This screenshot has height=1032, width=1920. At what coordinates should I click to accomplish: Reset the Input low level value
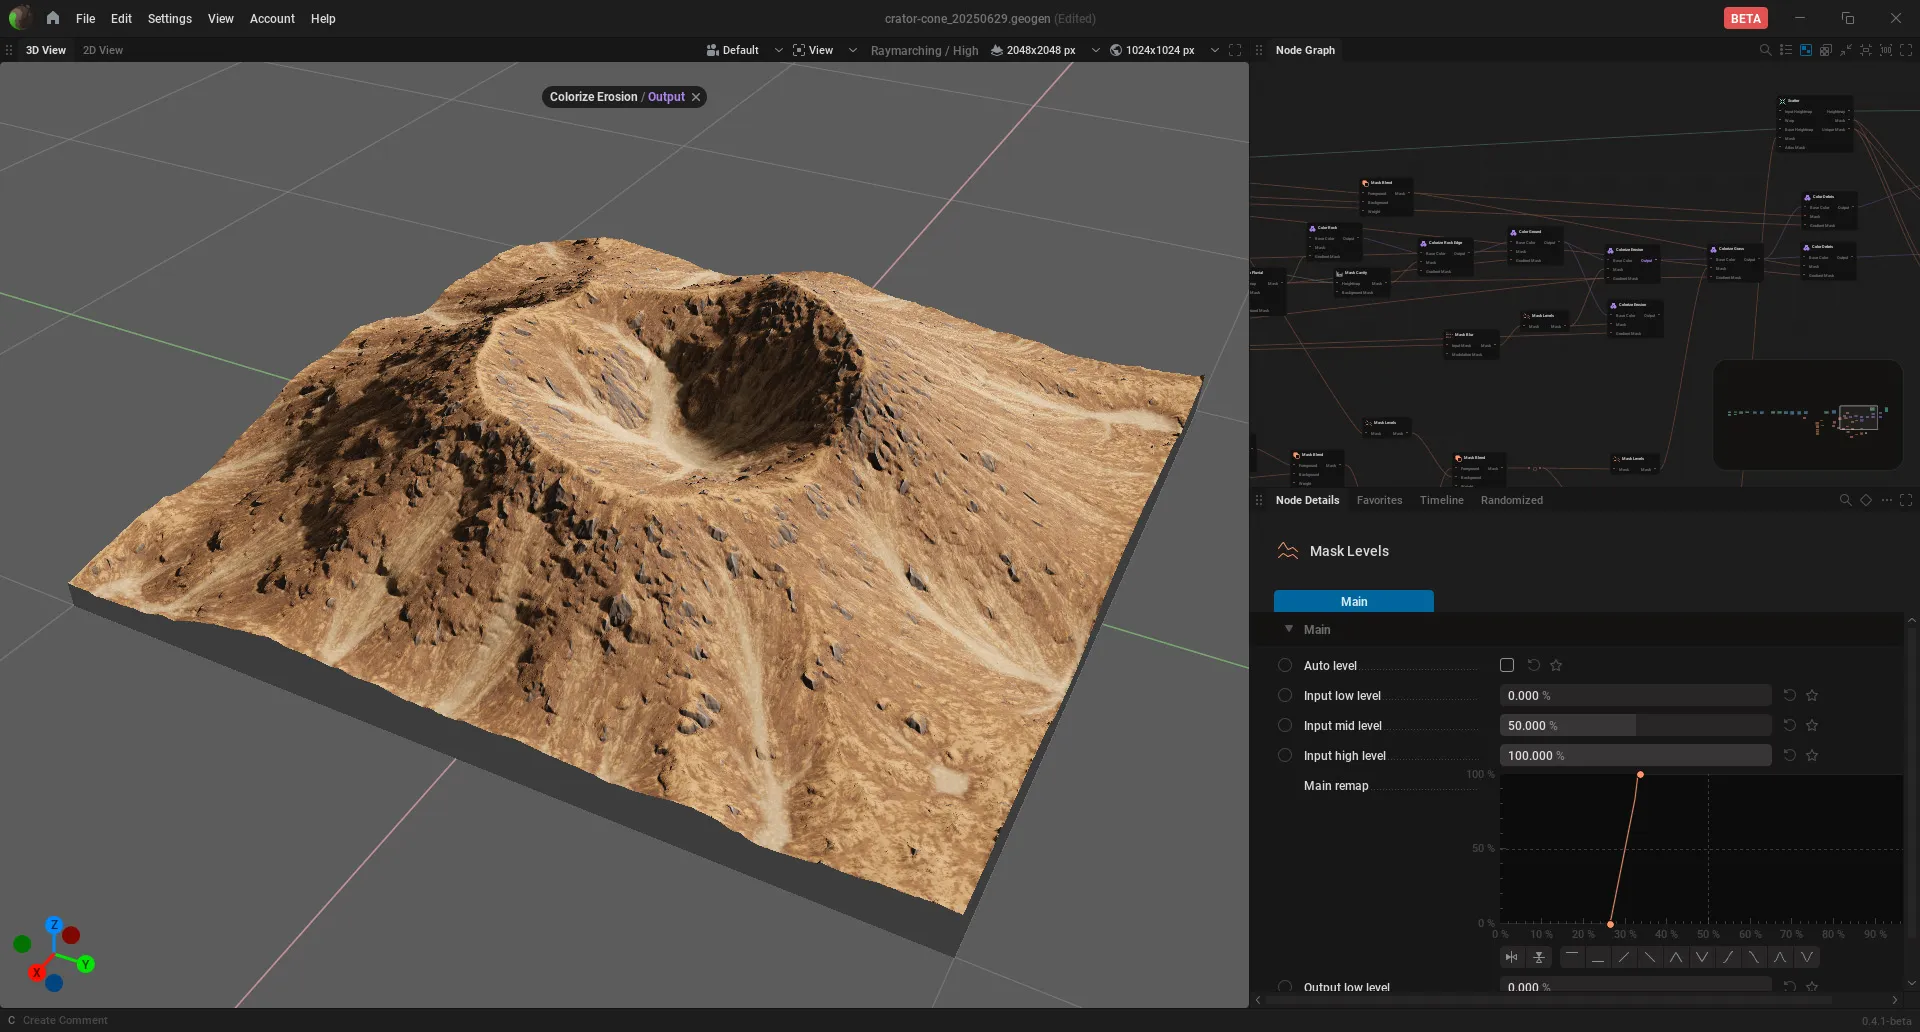pos(1790,695)
